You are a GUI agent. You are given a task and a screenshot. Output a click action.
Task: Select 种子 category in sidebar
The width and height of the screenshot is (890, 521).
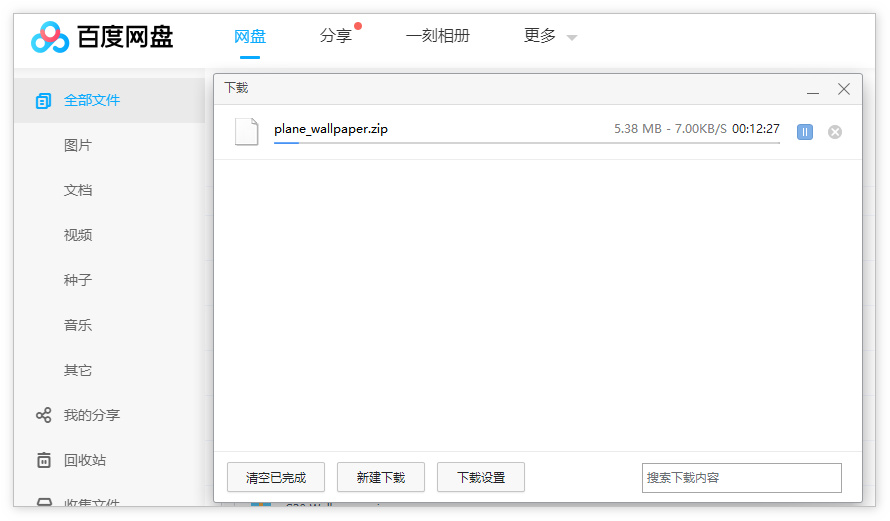click(78, 280)
